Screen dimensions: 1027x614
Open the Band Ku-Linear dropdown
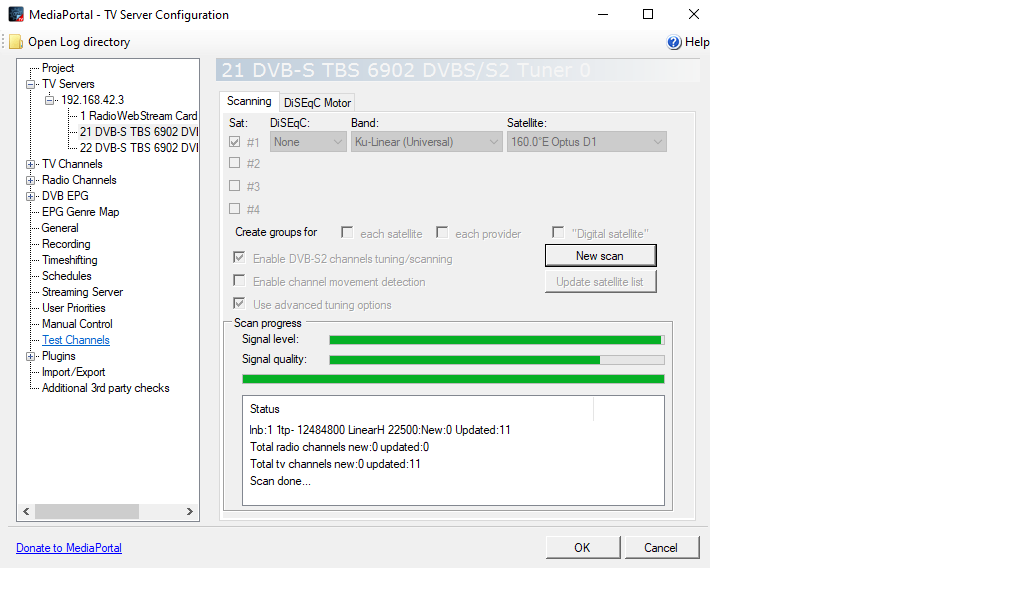426,142
